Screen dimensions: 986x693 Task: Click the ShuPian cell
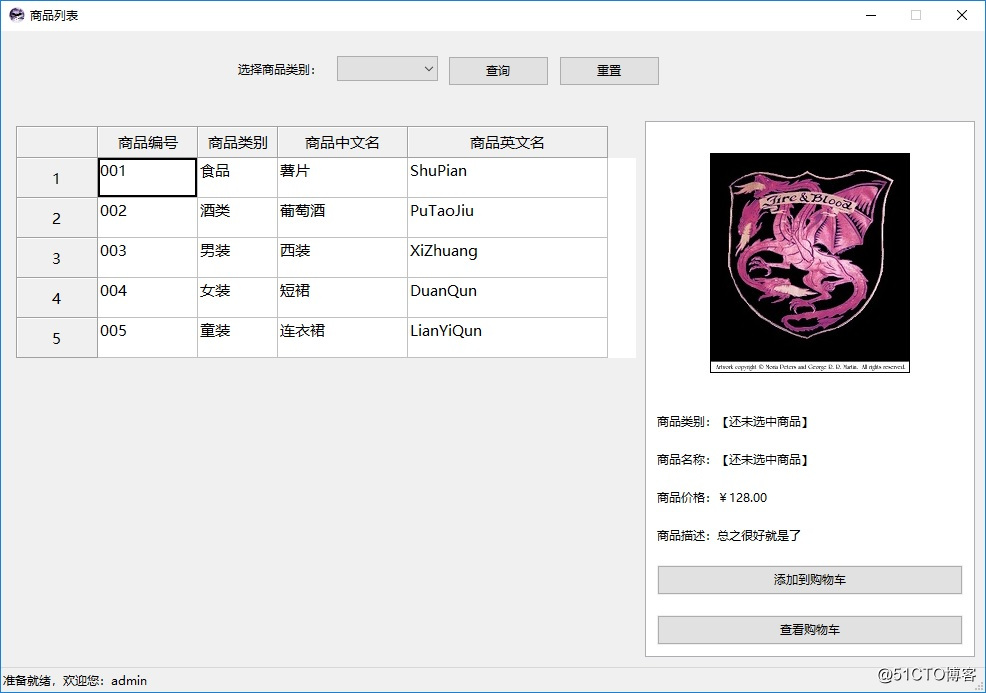(x=507, y=177)
